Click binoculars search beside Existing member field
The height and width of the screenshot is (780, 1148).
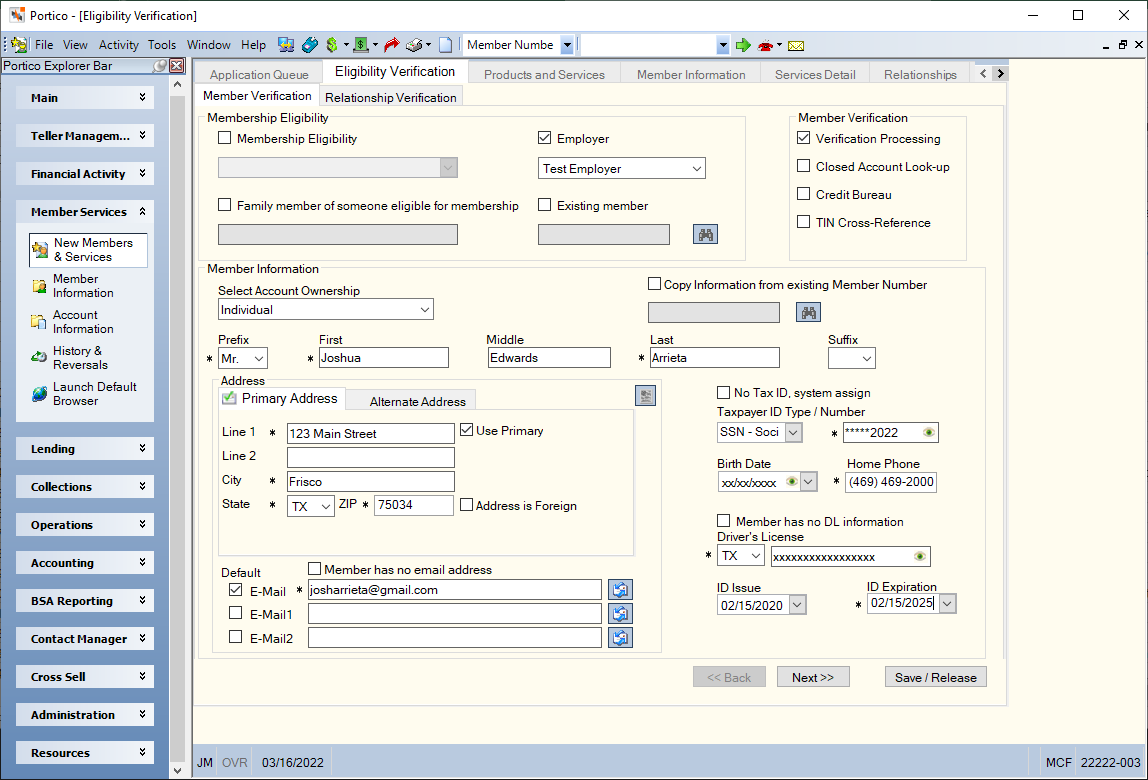pyautogui.click(x=705, y=234)
